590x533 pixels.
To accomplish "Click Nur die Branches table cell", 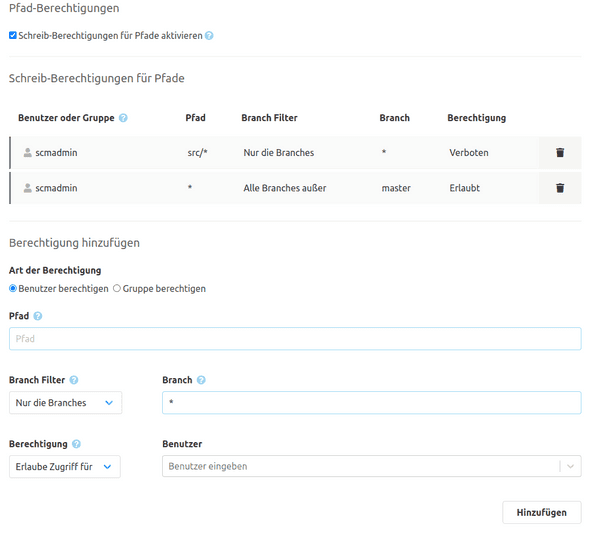I will point(278,152).
